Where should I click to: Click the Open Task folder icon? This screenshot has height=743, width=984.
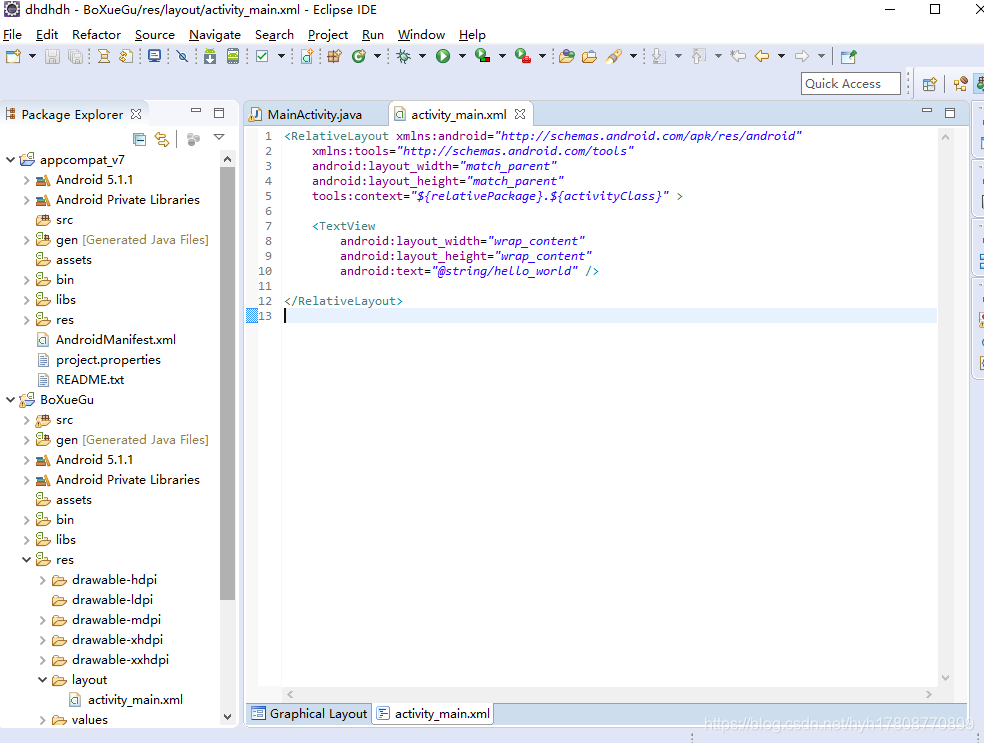[589, 56]
